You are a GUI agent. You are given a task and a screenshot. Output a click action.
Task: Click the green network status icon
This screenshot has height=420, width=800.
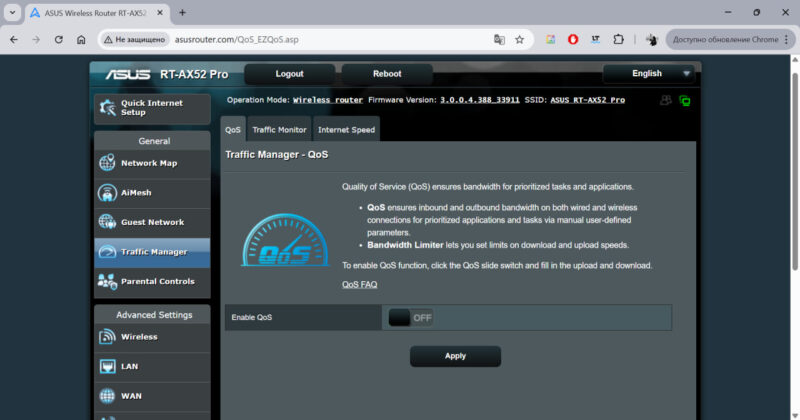pyautogui.click(x=685, y=101)
